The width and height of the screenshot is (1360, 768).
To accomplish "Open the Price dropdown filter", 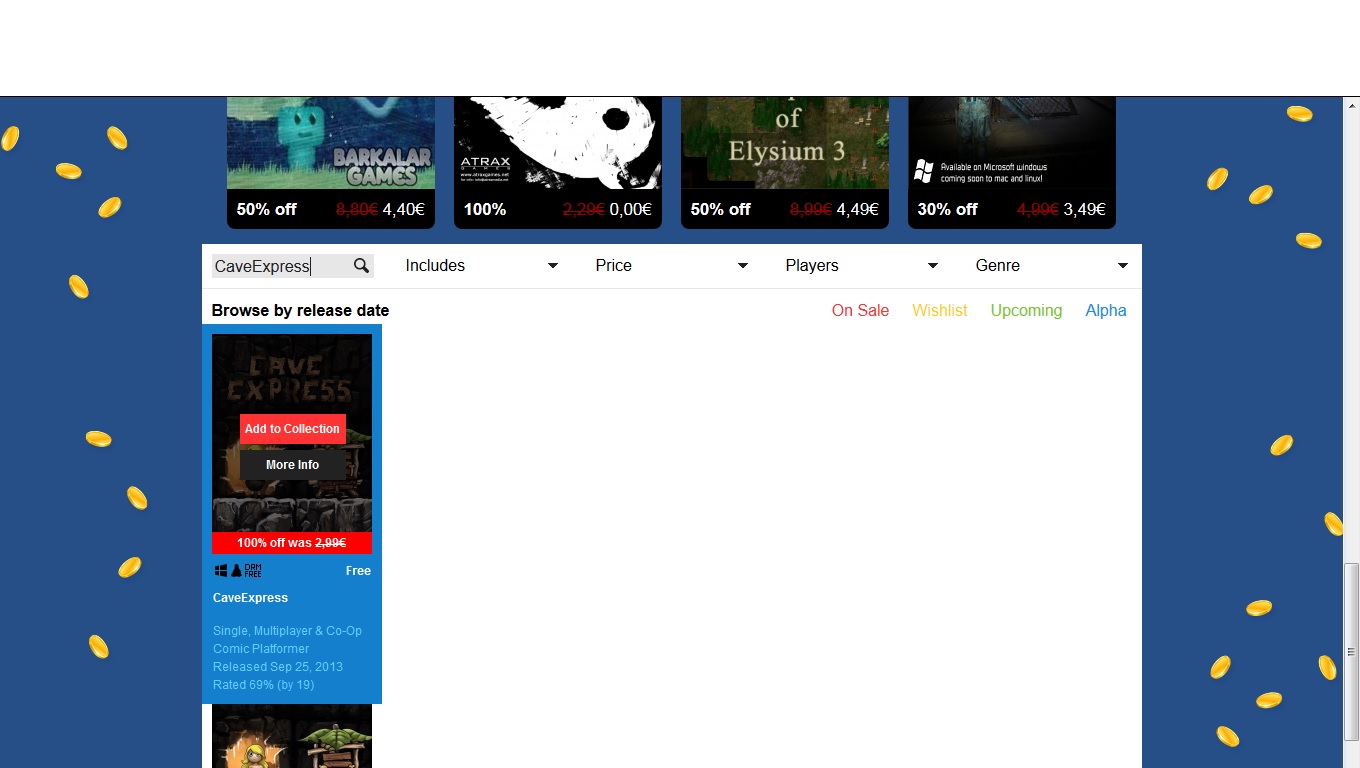I will (x=671, y=265).
